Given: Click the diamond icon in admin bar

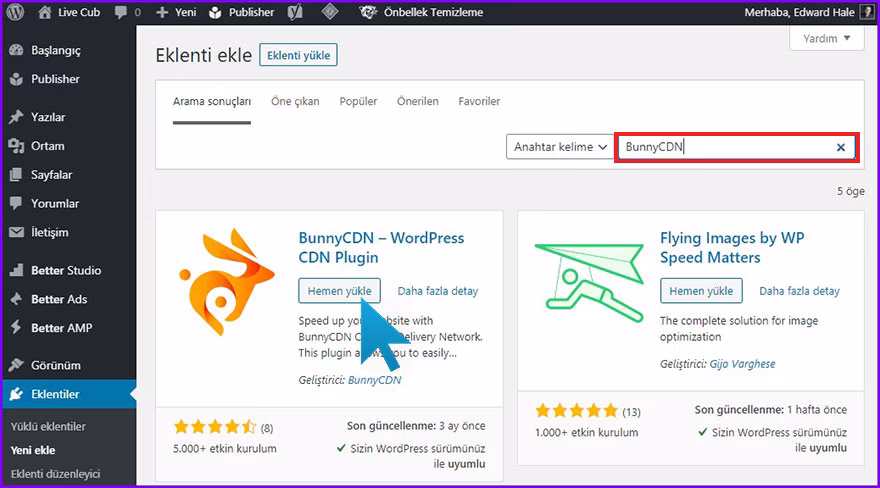Looking at the screenshot, I should click(x=330, y=12).
